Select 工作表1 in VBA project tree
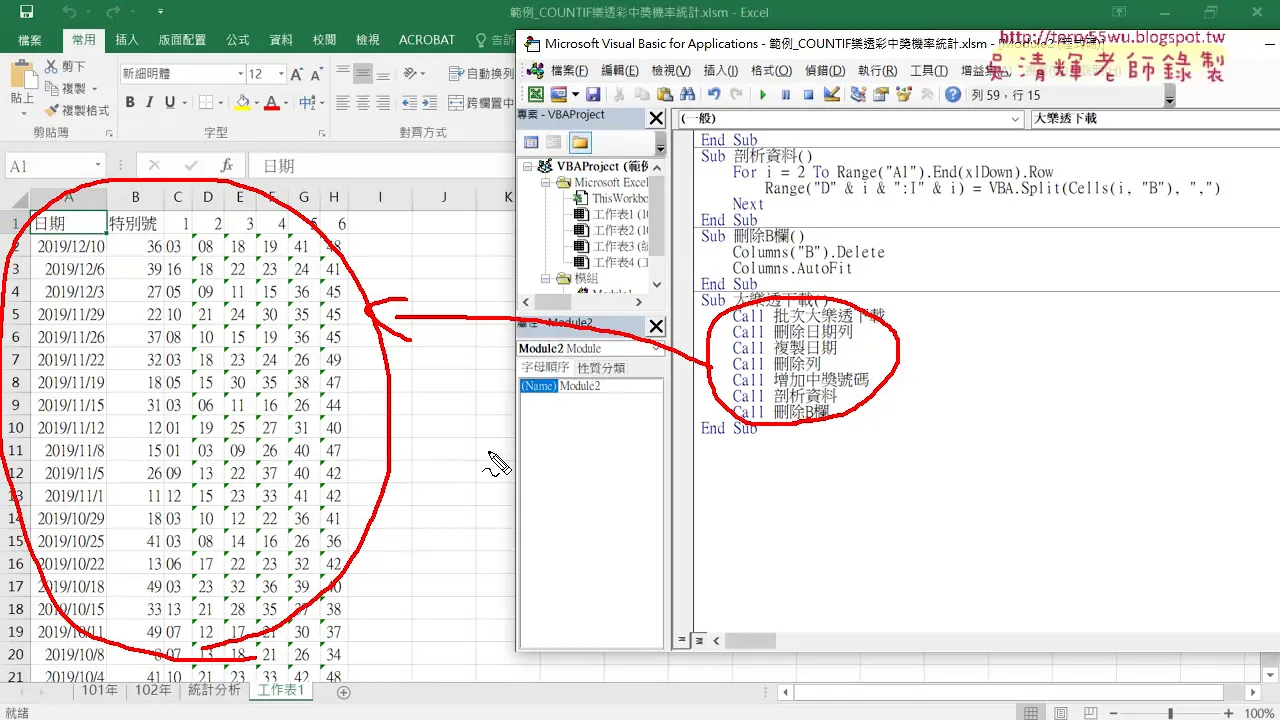The image size is (1280, 720). click(620, 215)
